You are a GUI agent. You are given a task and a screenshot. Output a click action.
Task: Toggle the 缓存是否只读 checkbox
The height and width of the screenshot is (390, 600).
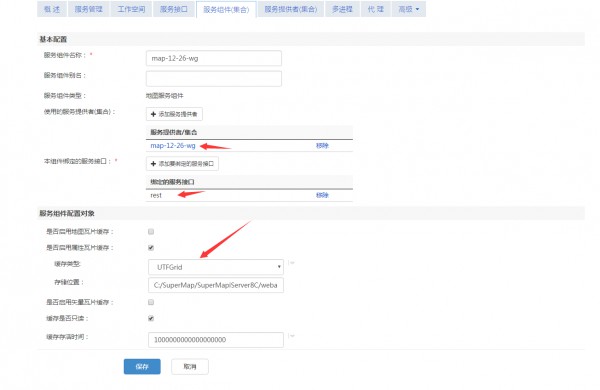click(x=151, y=318)
